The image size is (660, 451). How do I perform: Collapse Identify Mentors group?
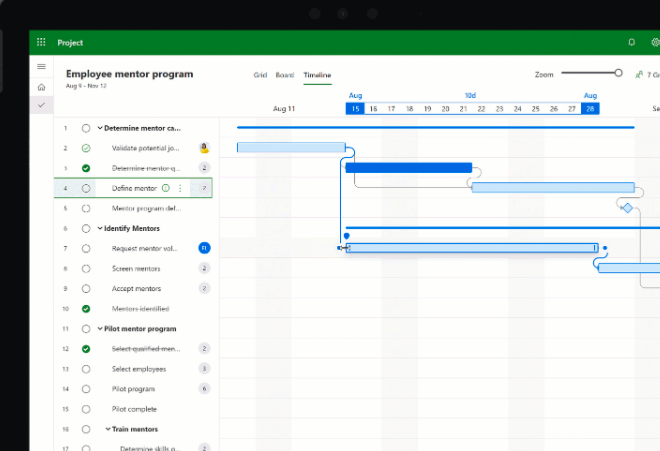coord(100,228)
